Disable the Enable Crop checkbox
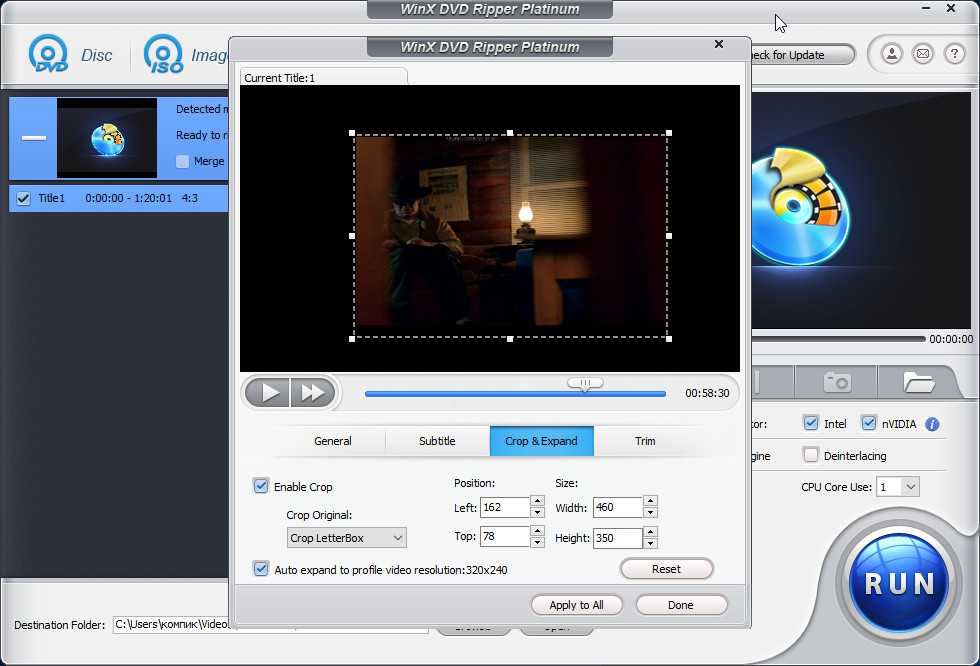Screen dimensions: 980x666 262,487
